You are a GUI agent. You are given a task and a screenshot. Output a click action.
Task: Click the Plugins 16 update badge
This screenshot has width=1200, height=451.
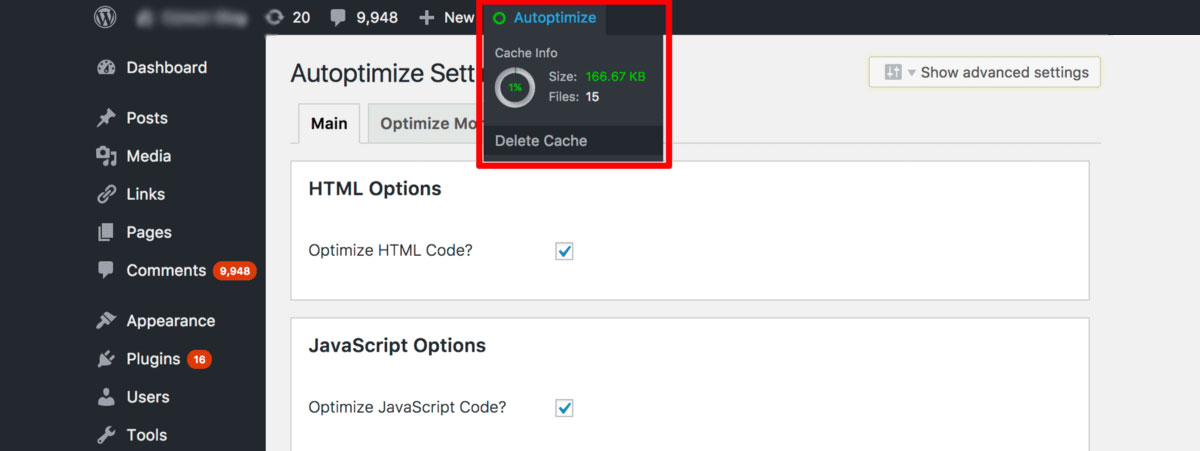click(199, 360)
